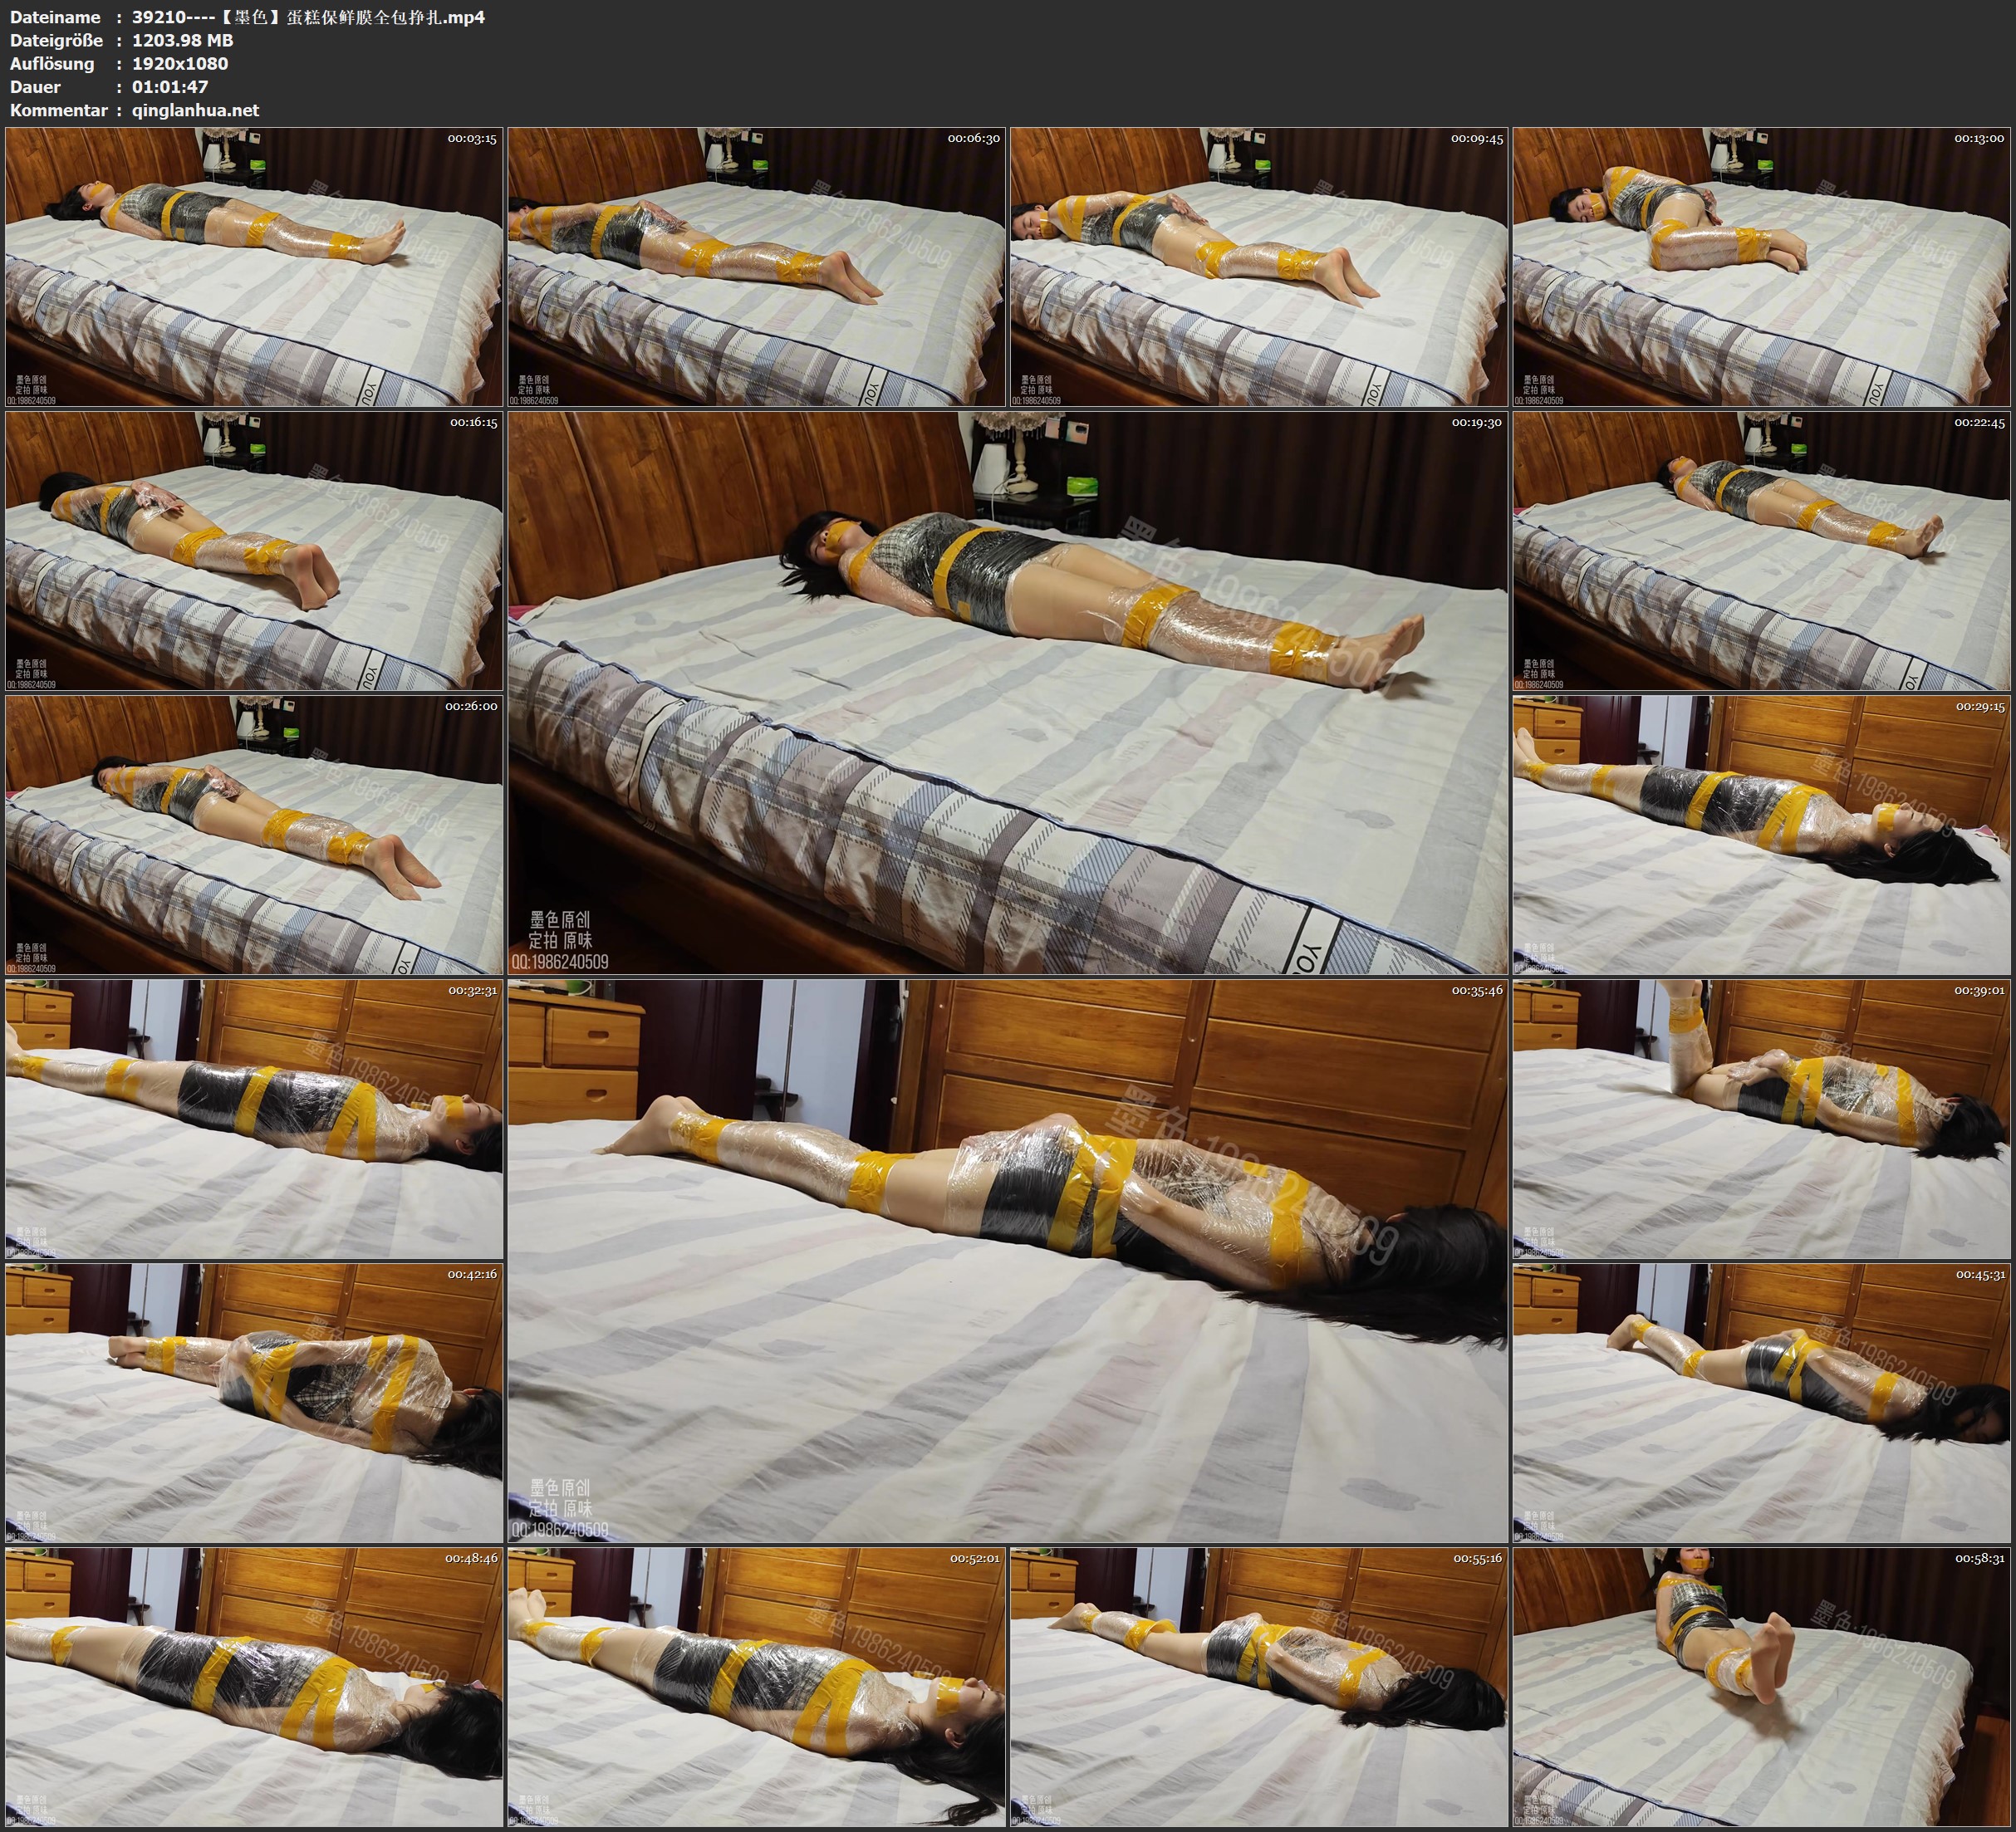Select the thumbnail at 00:06:30
Image resolution: width=2016 pixels, height=1832 pixels.
click(756, 267)
